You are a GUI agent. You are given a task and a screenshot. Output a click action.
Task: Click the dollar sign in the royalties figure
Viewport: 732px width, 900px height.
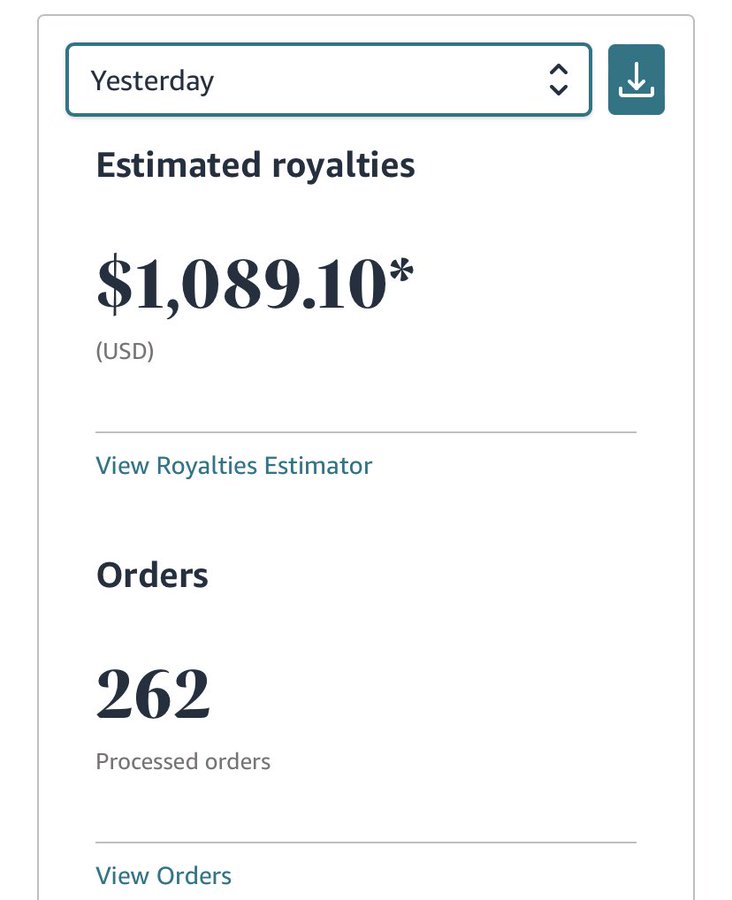[x=114, y=285]
